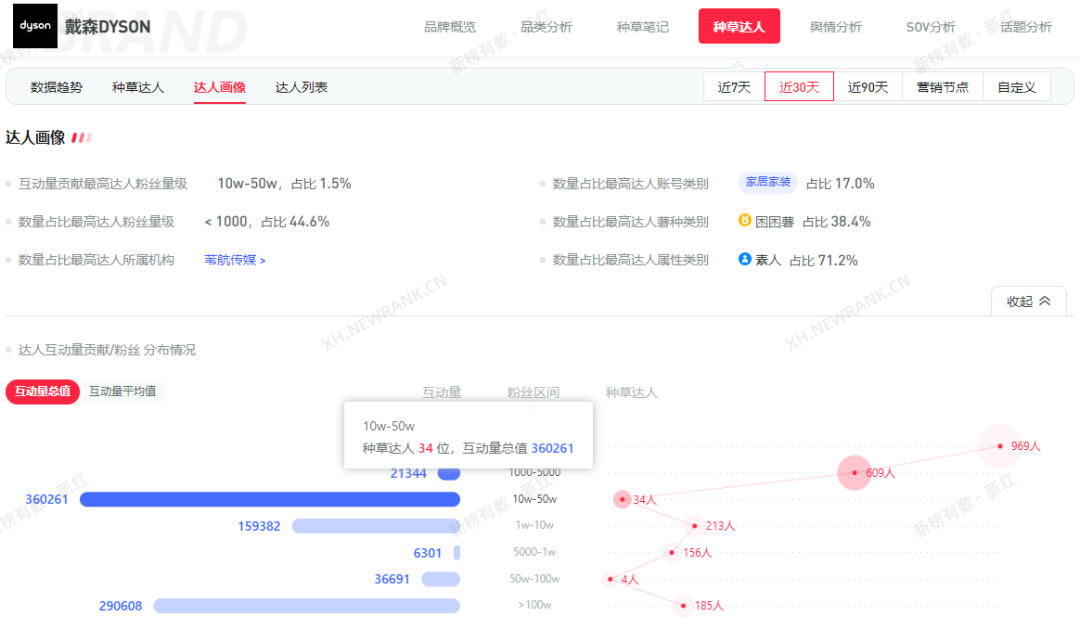The image size is (1080, 642).
Task: Click the 609人 bubble point
Action: [855, 473]
